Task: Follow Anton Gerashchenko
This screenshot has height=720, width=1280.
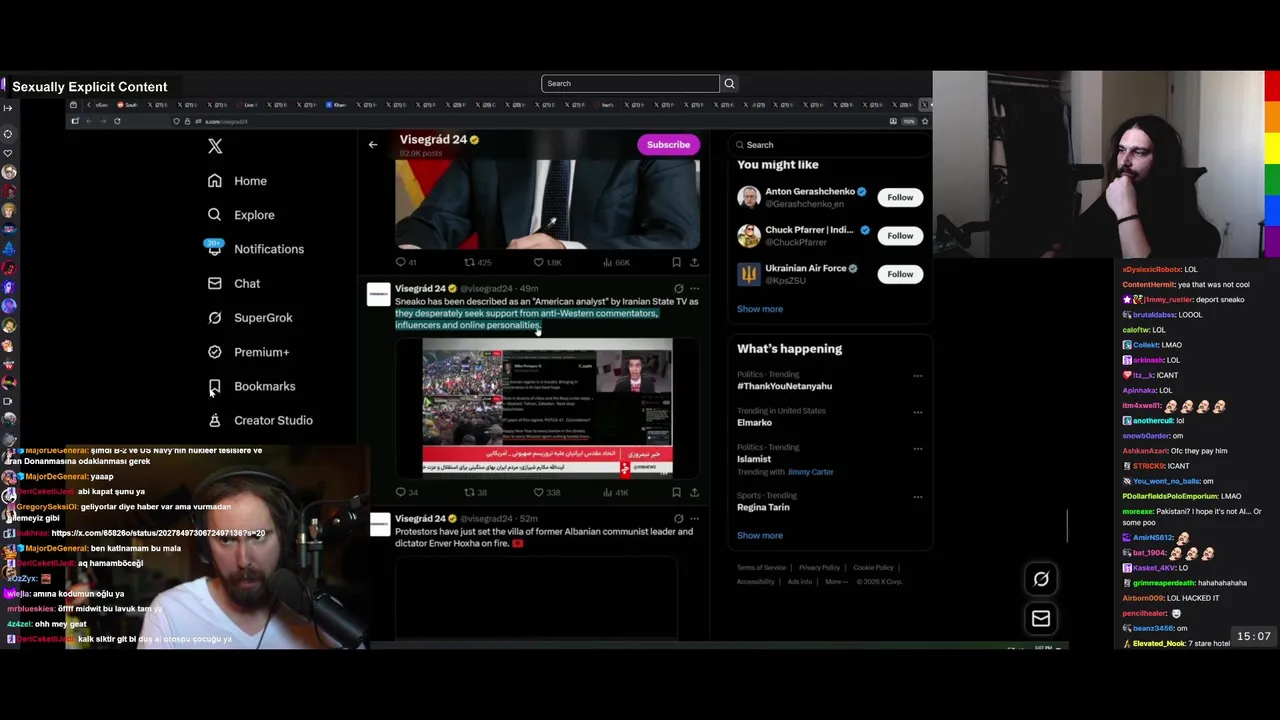Action: click(x=900, y=197)
